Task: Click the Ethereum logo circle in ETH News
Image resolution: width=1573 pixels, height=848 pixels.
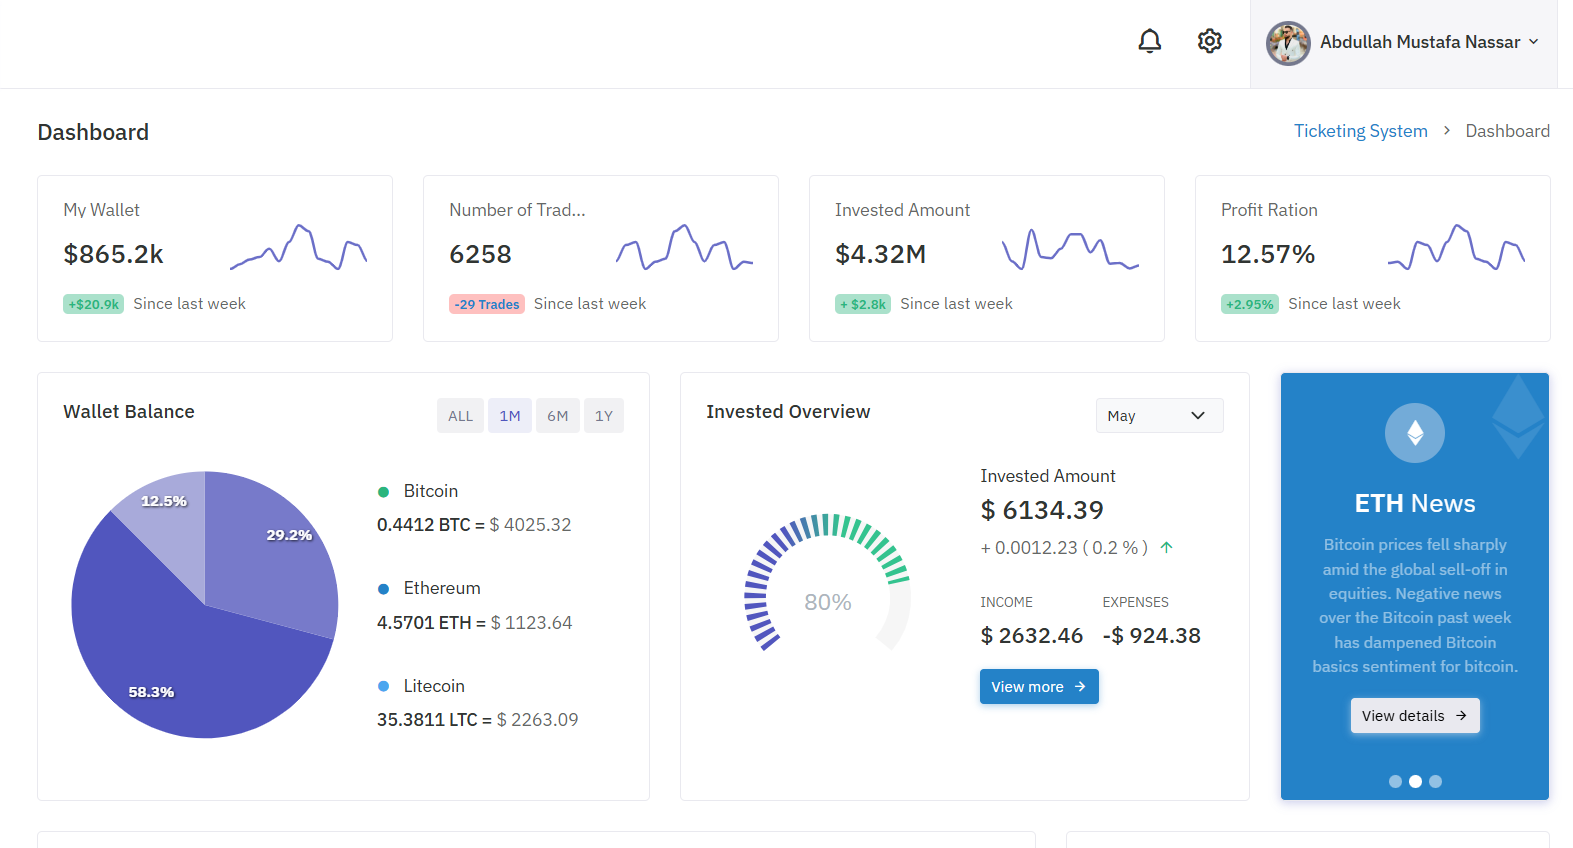Action: [x=1415, y=433]
